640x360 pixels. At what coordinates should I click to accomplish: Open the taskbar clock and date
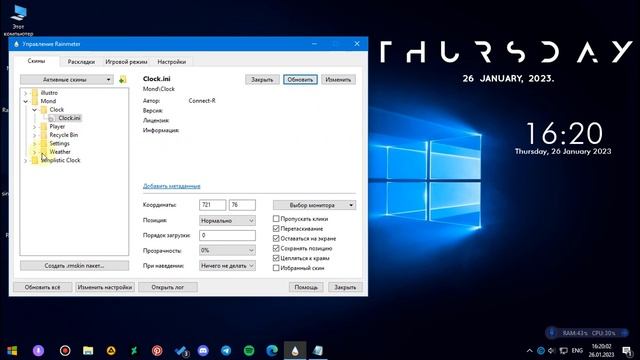pyautogui.click(x=601, y=351)
